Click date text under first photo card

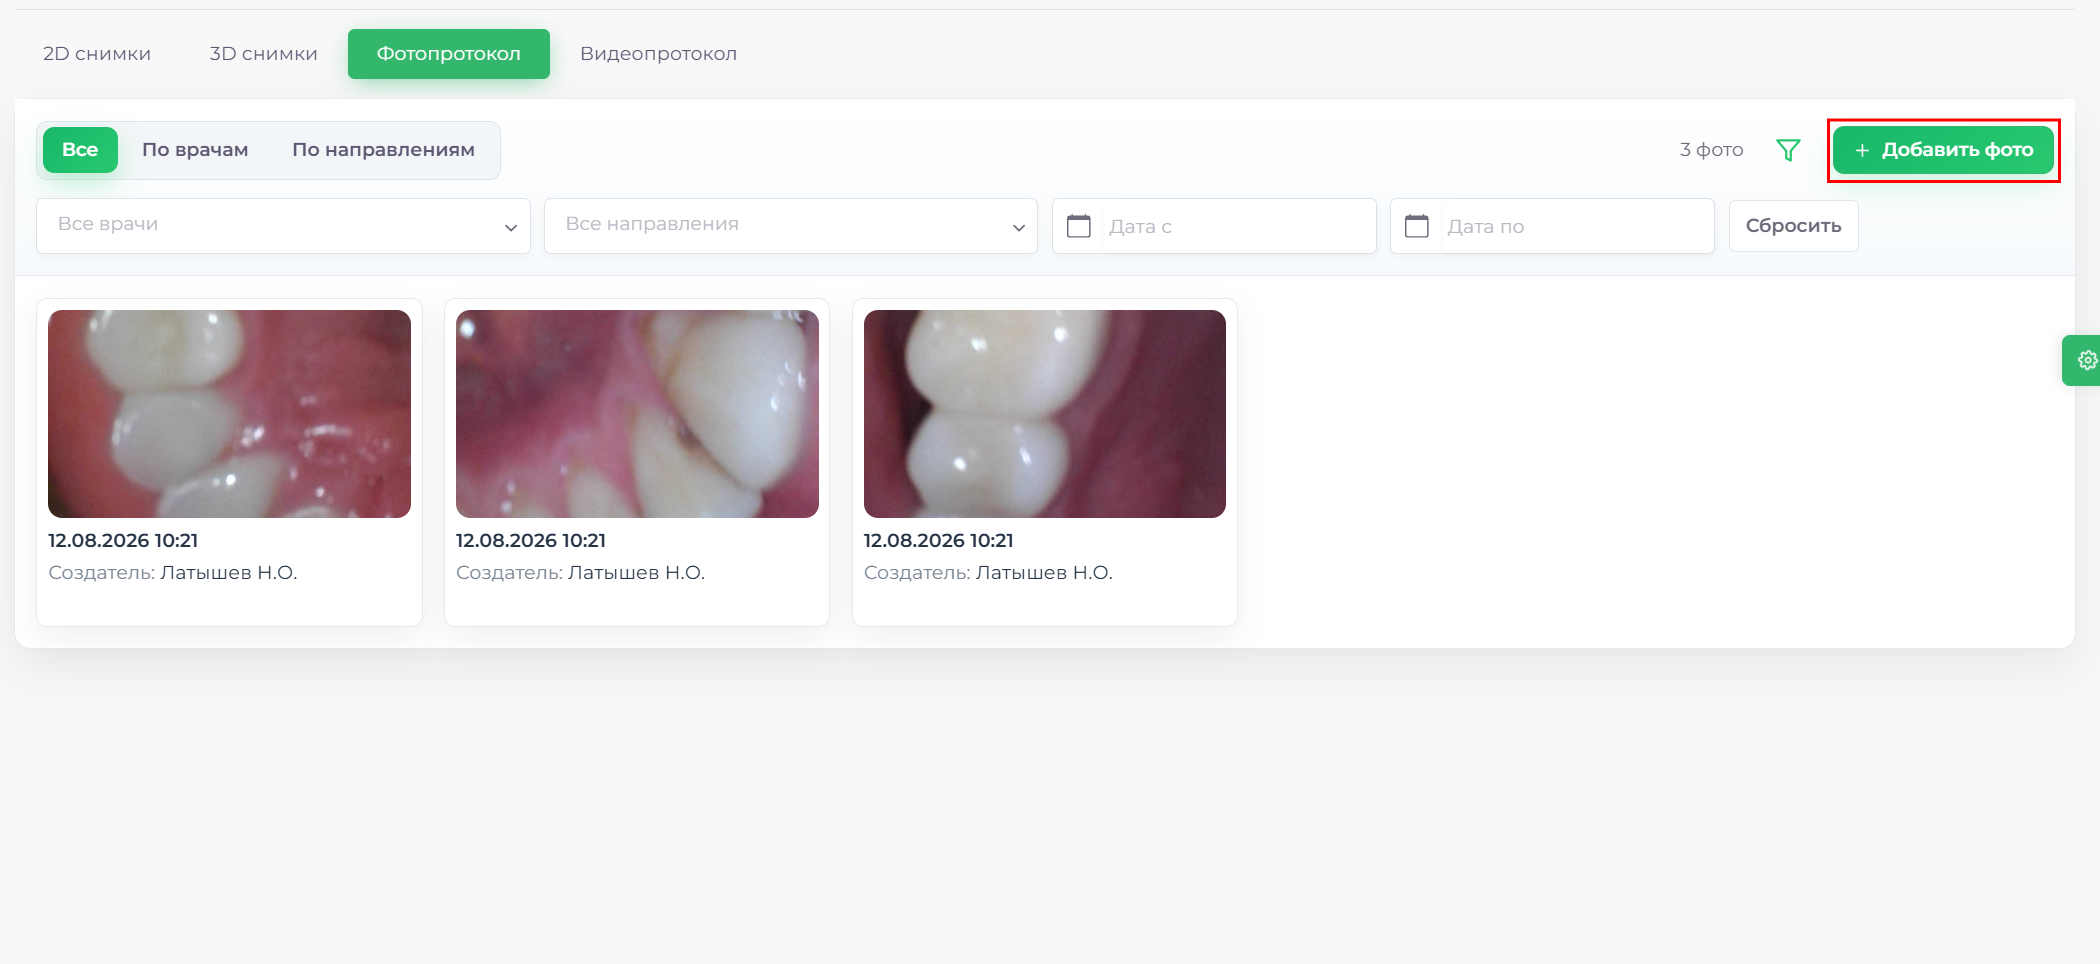tap(123, 541)
